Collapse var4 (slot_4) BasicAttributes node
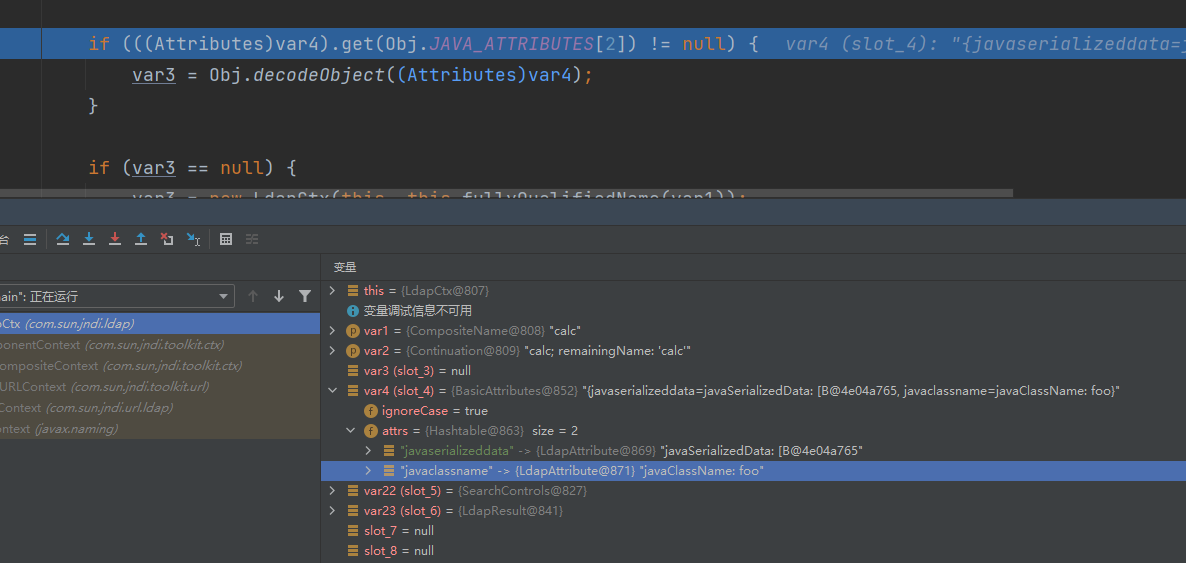Screen dimensions: 1186x563 point(331,391)
